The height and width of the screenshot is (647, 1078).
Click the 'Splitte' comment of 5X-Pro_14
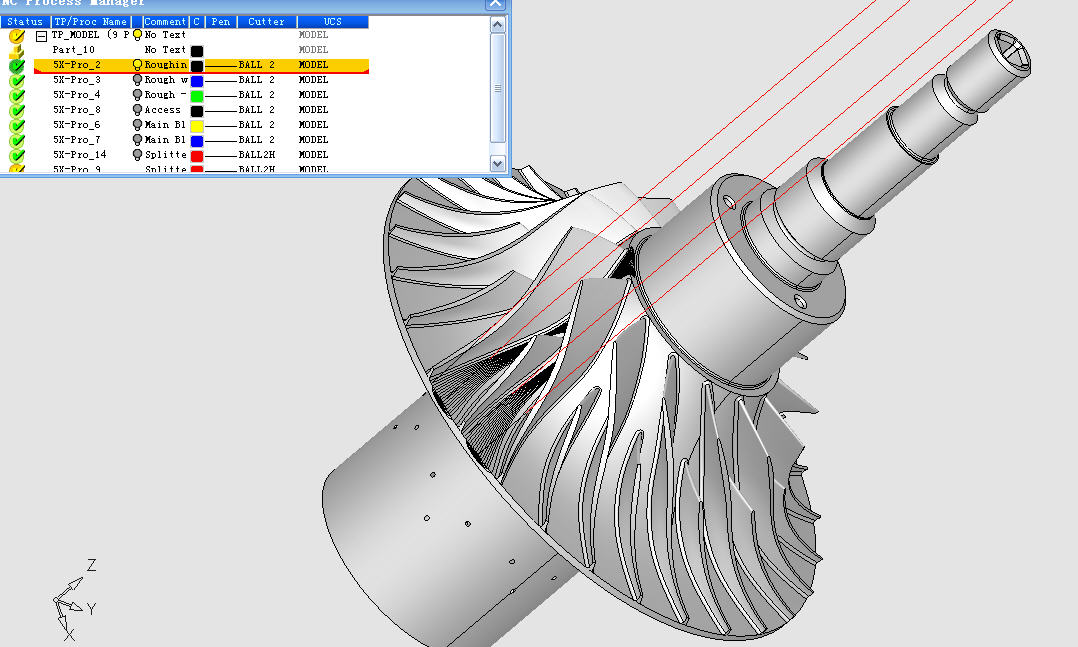(x=166, y=155)
